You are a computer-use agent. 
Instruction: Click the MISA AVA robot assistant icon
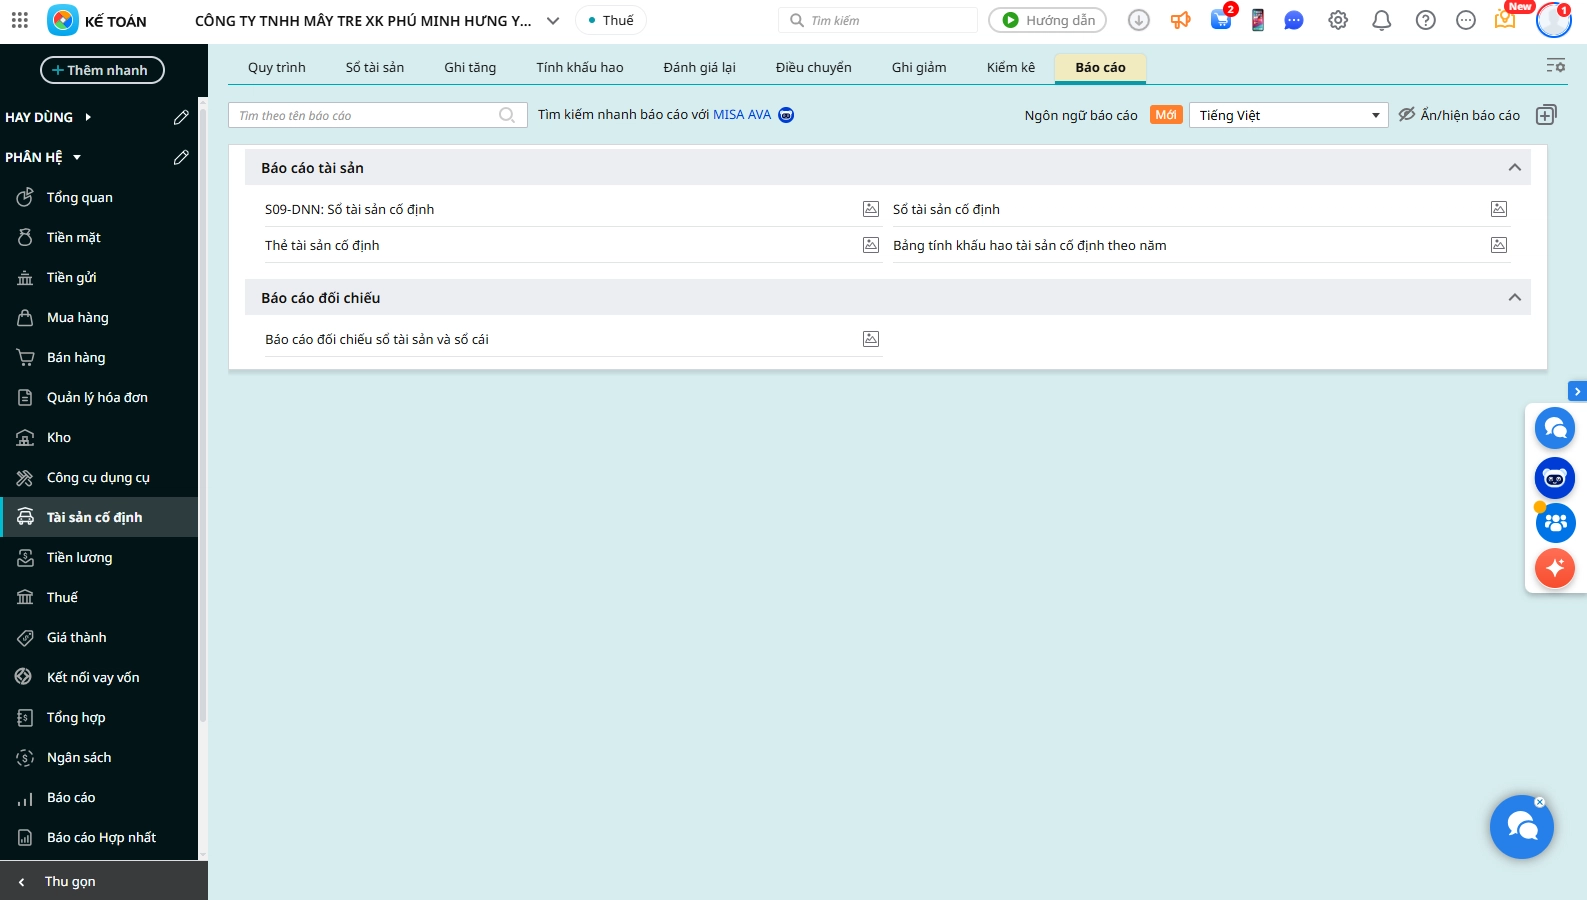coord(786,115)
